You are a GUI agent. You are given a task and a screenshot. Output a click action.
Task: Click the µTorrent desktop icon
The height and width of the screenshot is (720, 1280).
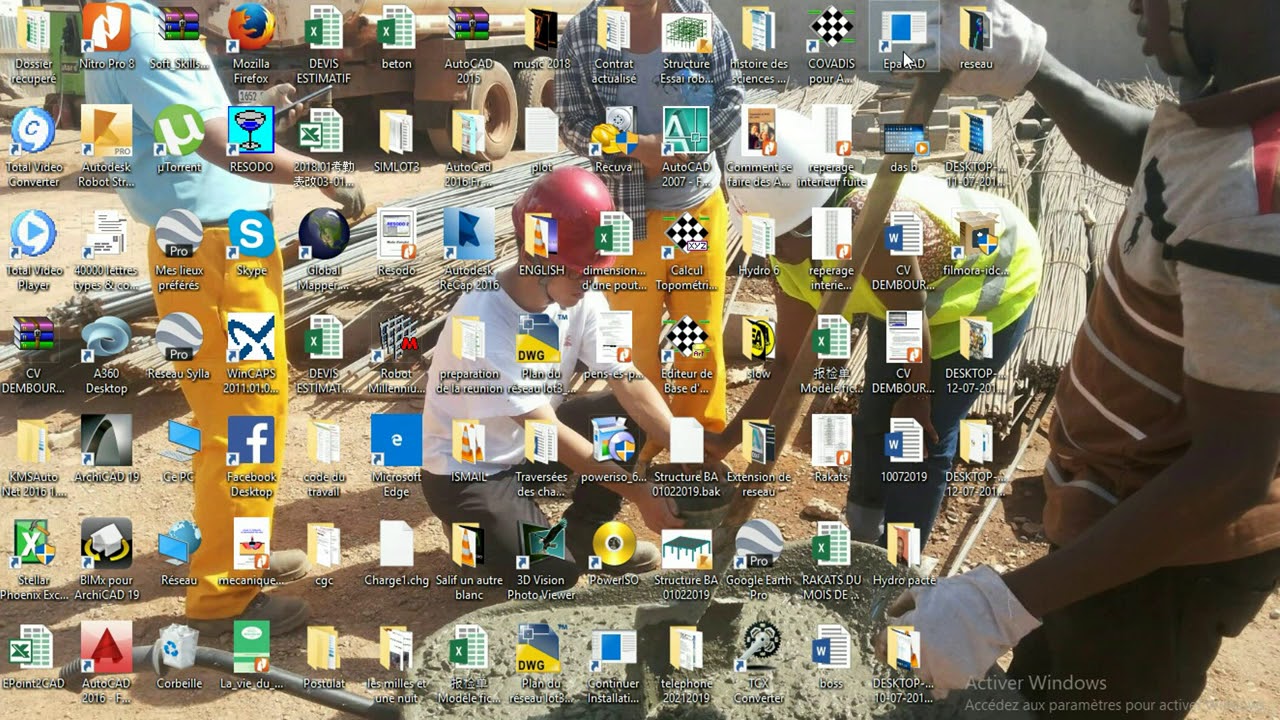[x=179, y=141]
